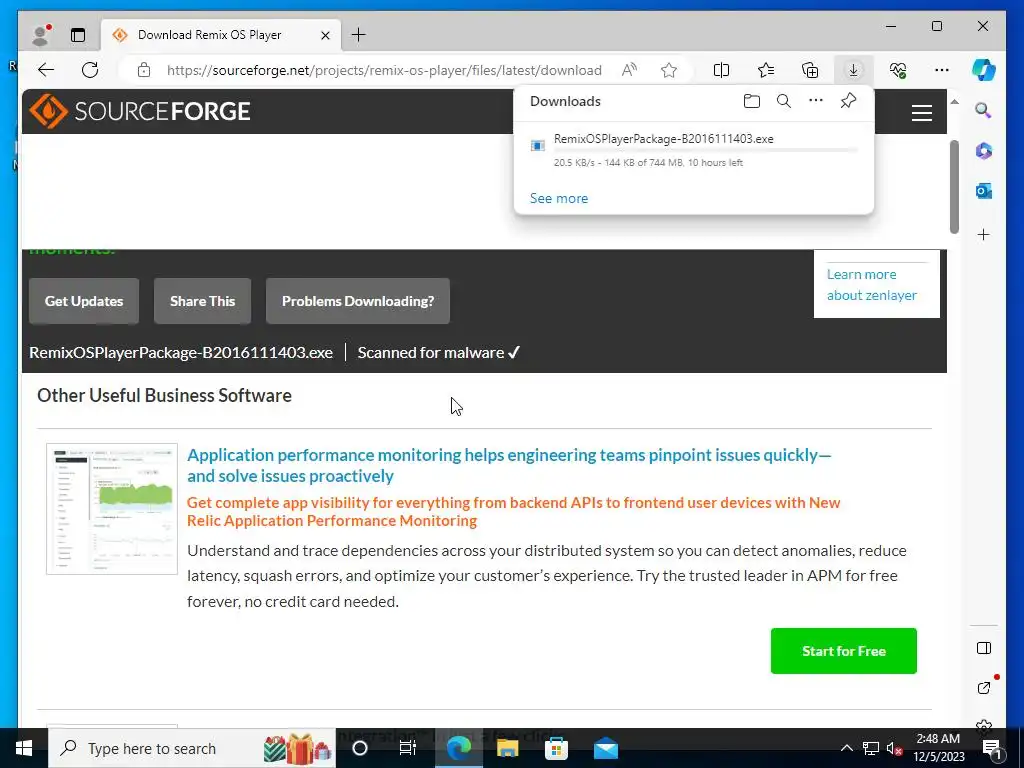This screenshot has width=1024, height=768.
Task: Select RemixOSPlayerPackage-B2016111403.exe download entry
Action: 694,150
